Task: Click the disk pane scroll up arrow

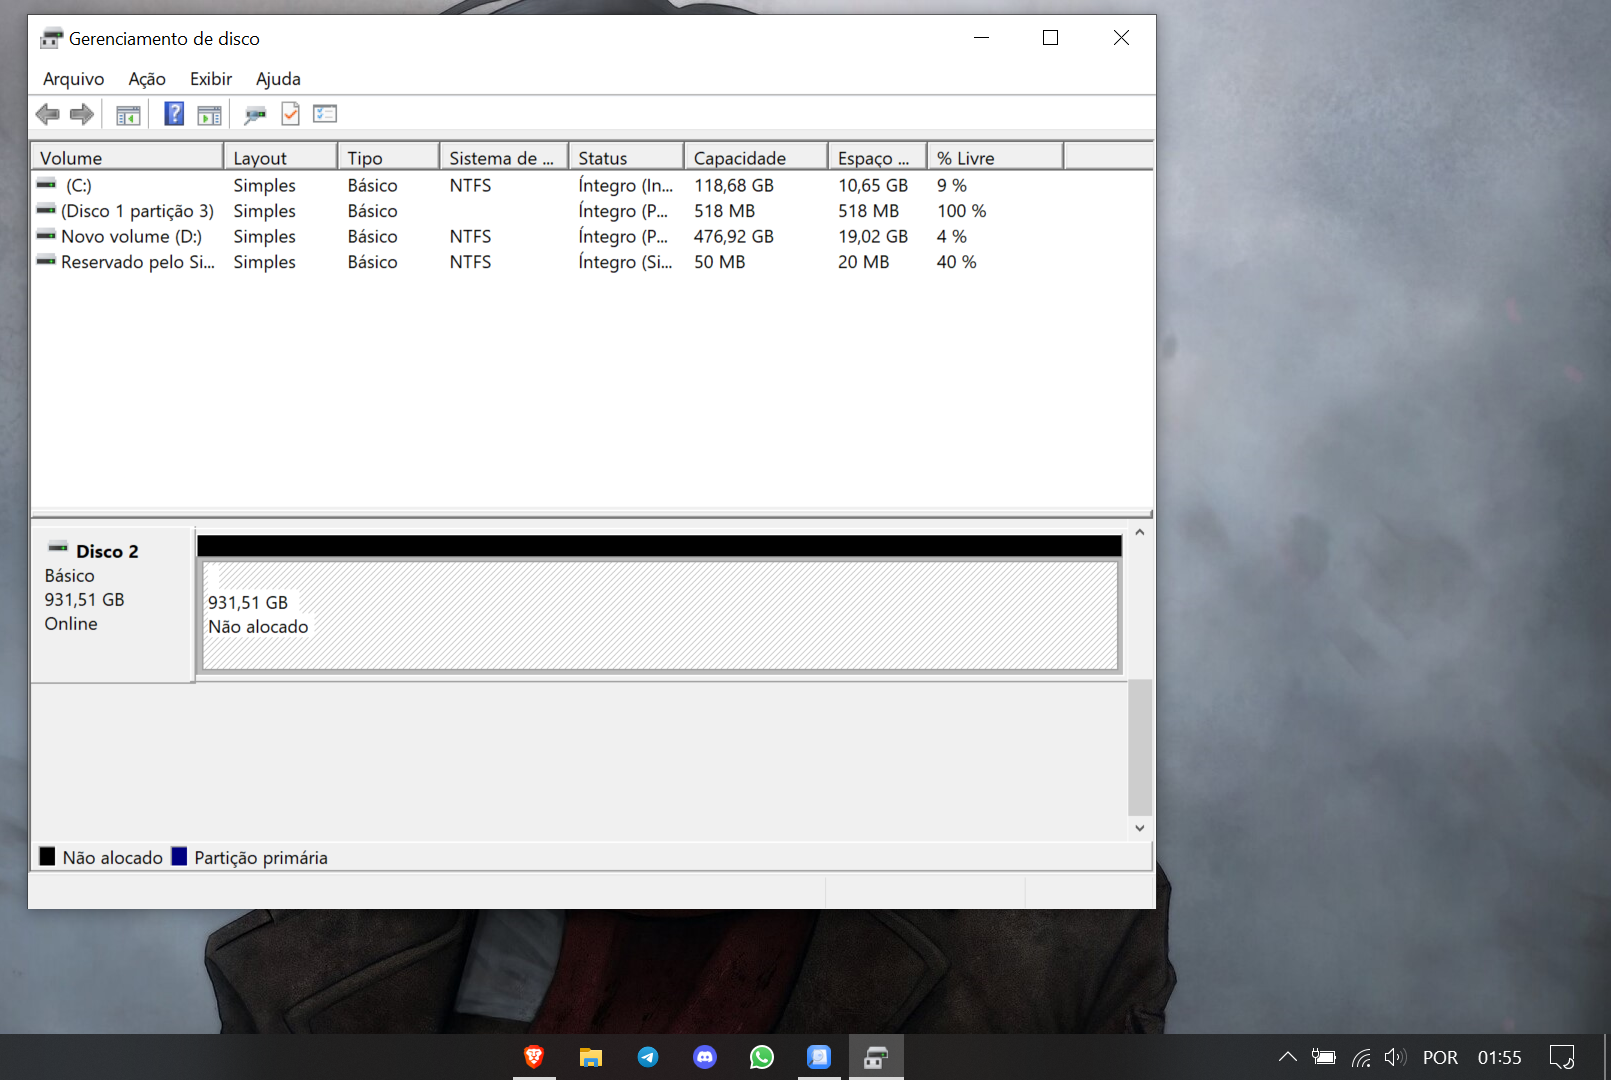Action: tap(1140, 533)
